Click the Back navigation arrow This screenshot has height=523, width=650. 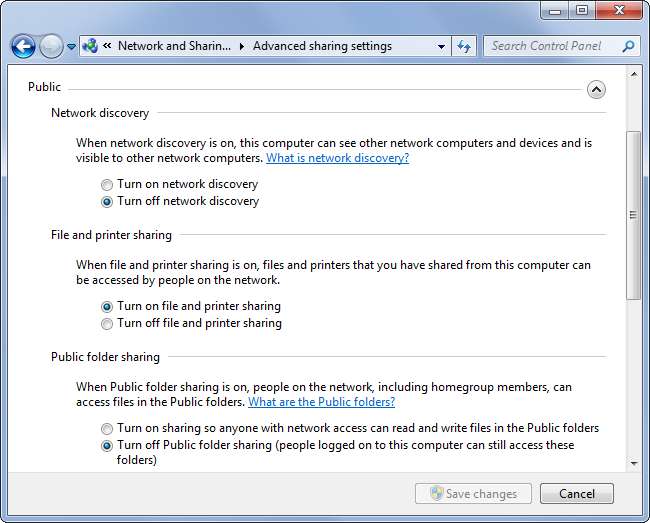tap(23, 46)
